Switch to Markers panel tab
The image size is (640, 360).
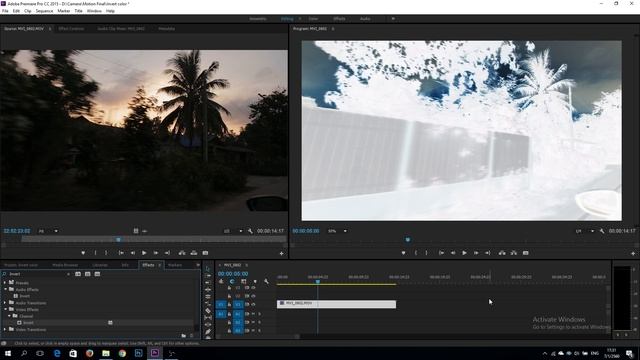[x=175, y=265]
